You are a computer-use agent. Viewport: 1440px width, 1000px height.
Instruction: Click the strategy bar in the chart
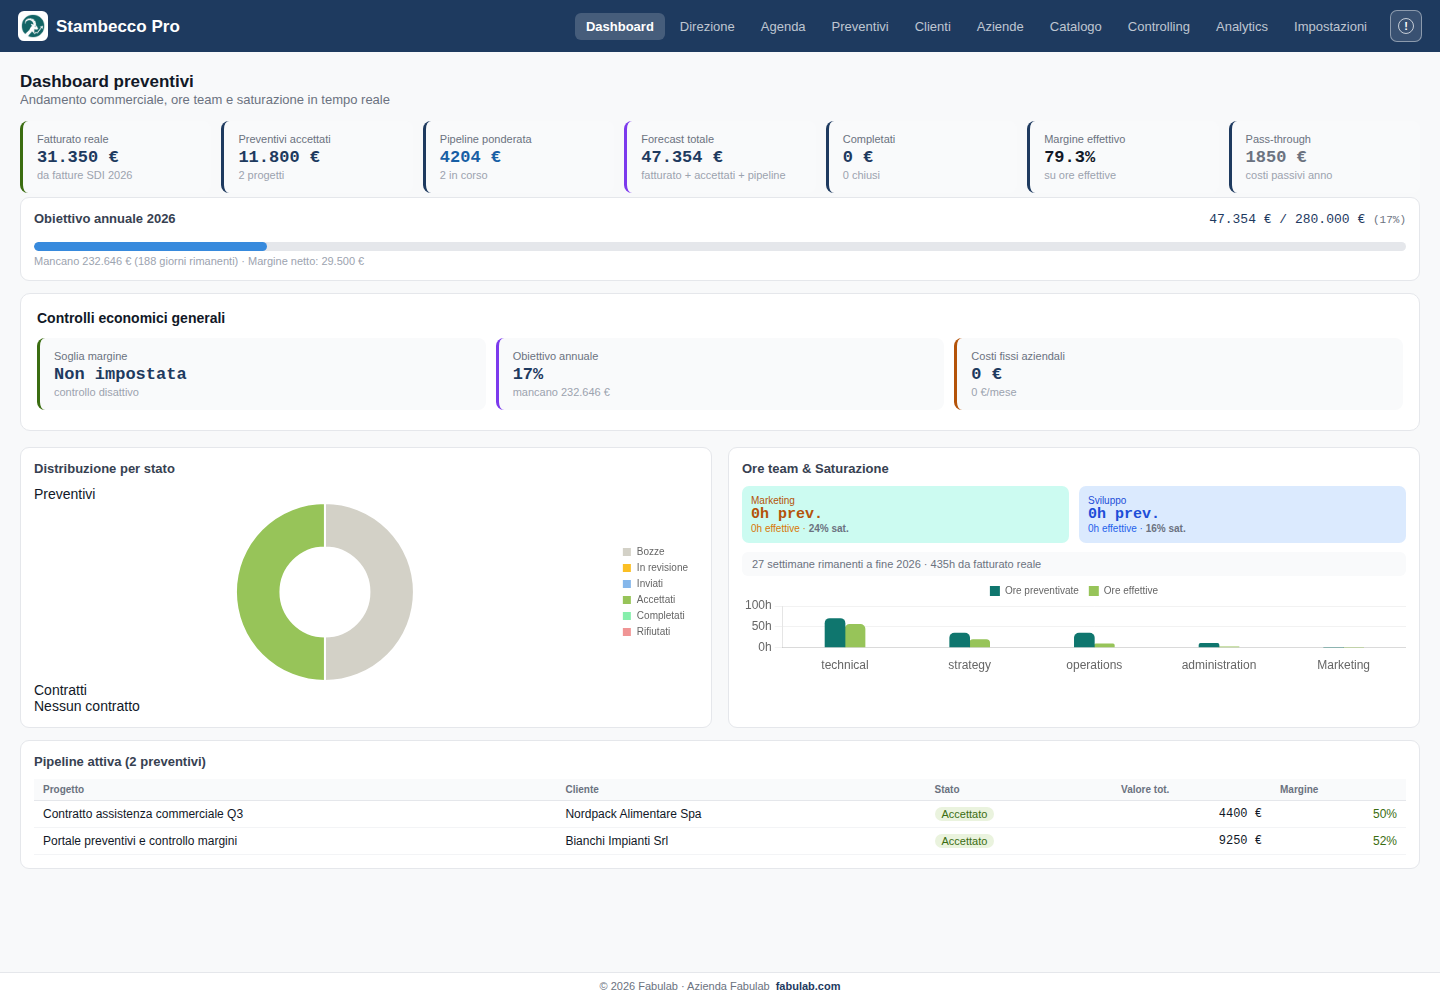(x=959, y=640)
